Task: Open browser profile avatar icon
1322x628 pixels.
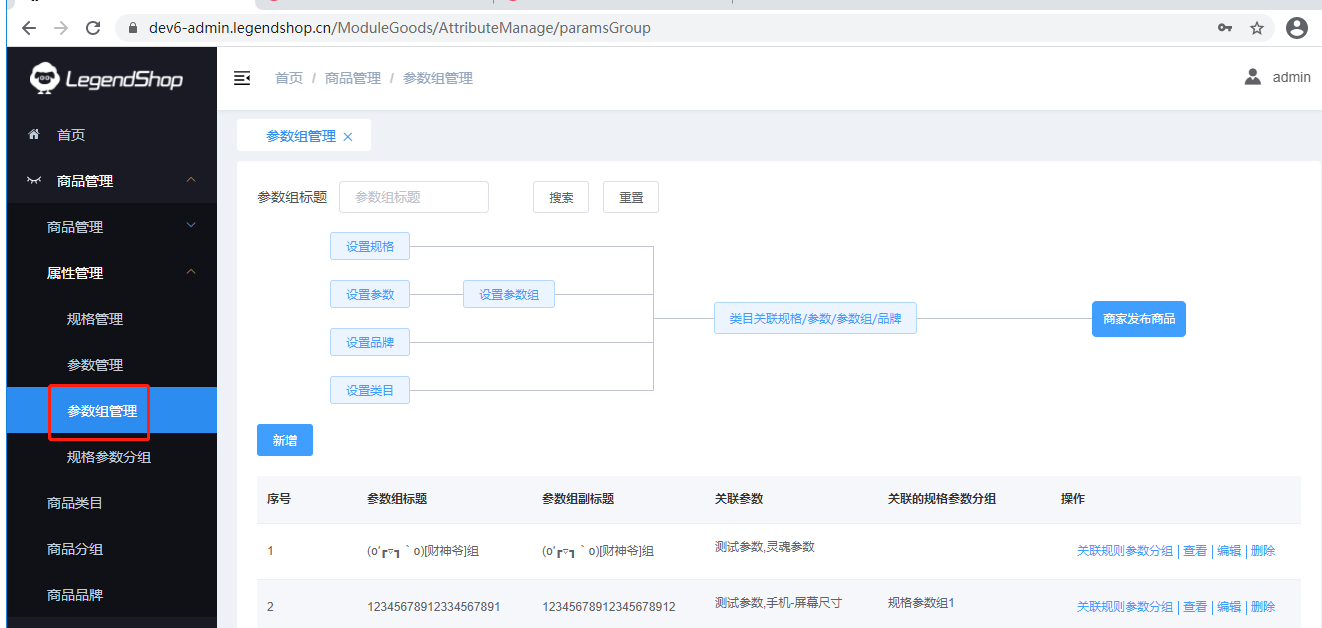Action: (x=1296, y=28)
